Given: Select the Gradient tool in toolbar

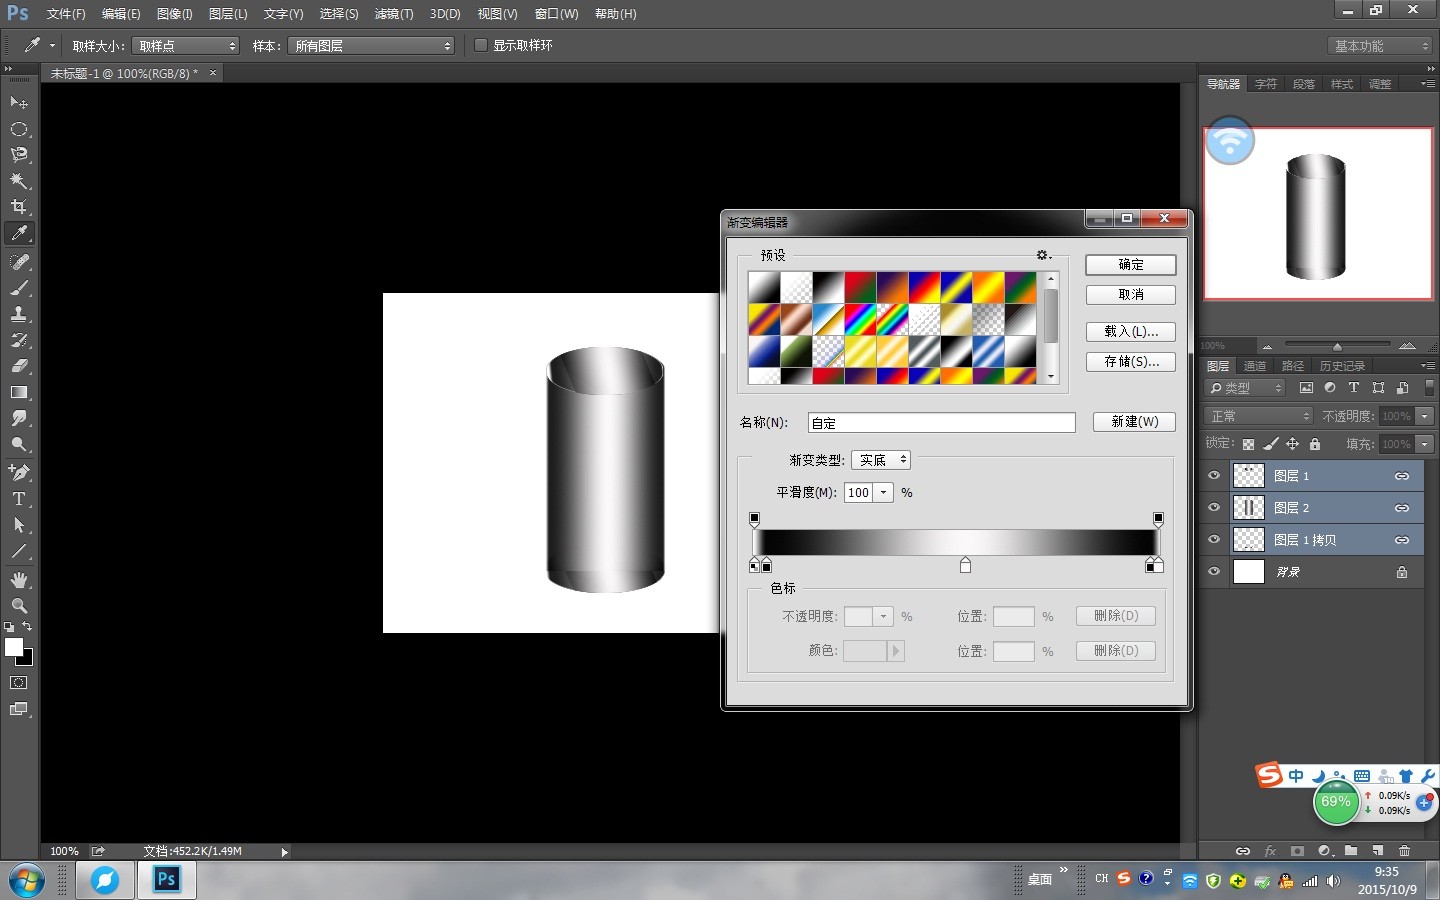Looking at the screenshot, I should coord(19,392).
